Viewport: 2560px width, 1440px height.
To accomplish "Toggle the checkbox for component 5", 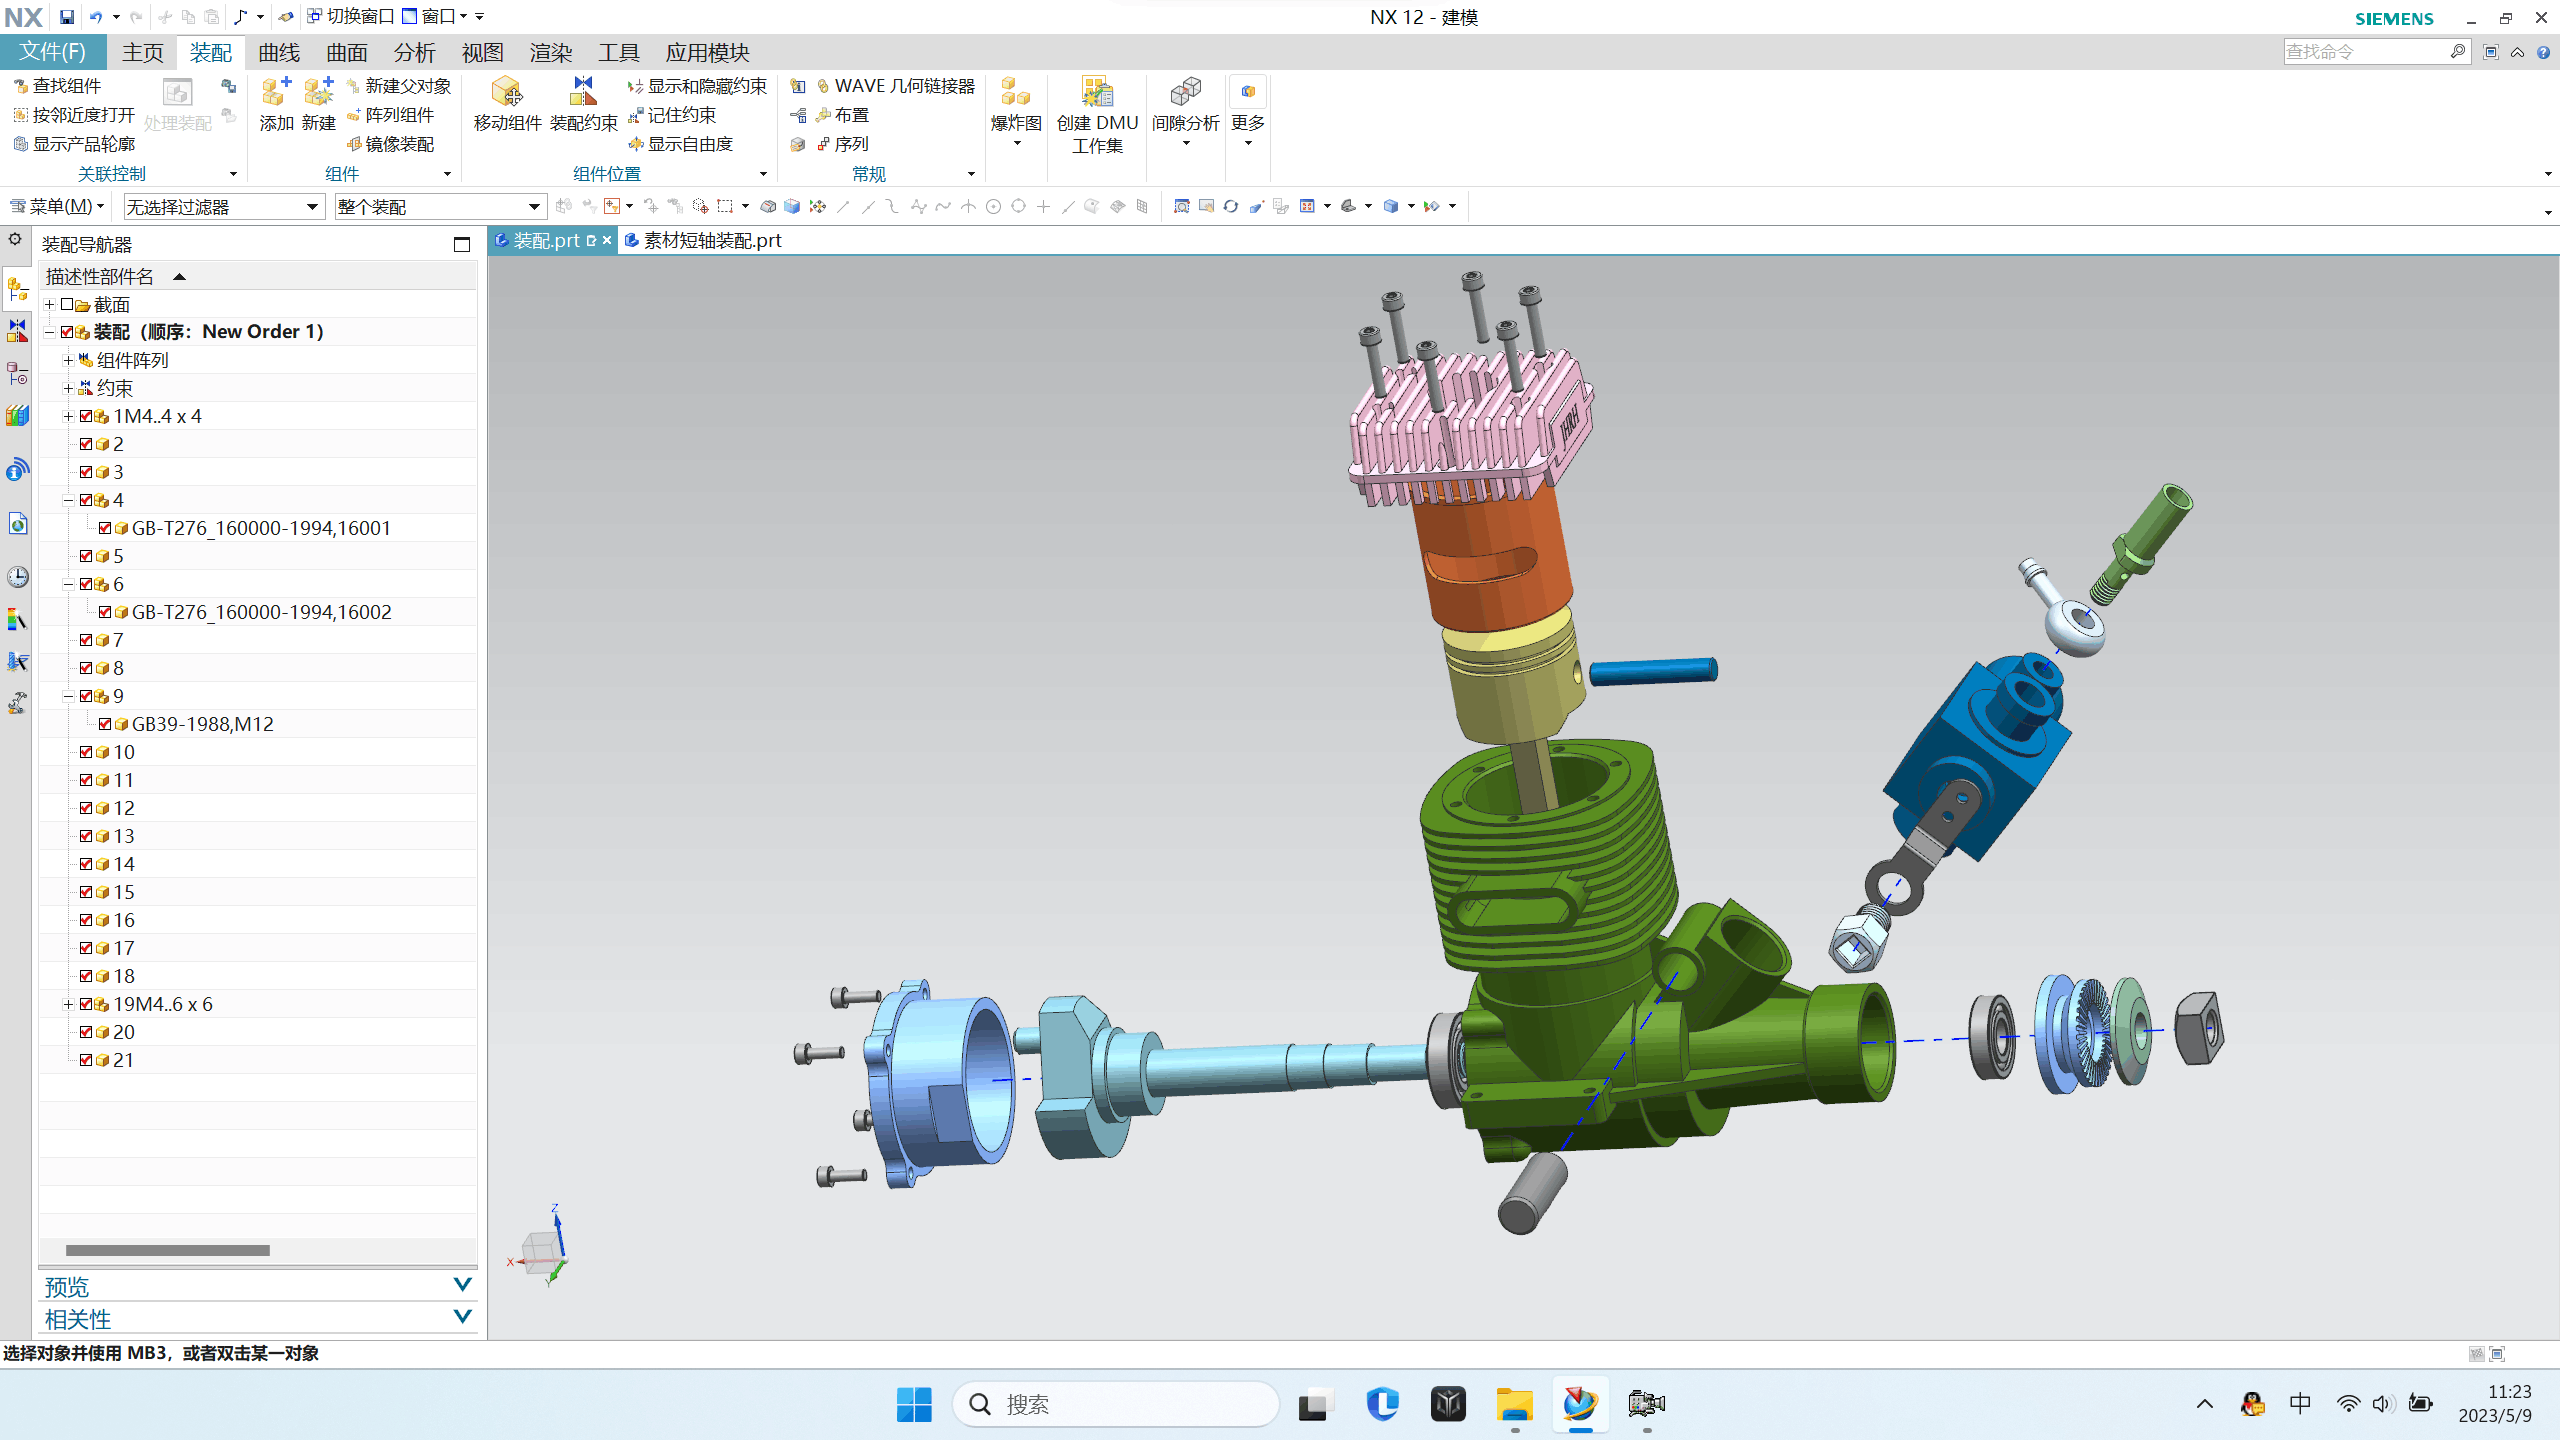I will tap(86, 556).
